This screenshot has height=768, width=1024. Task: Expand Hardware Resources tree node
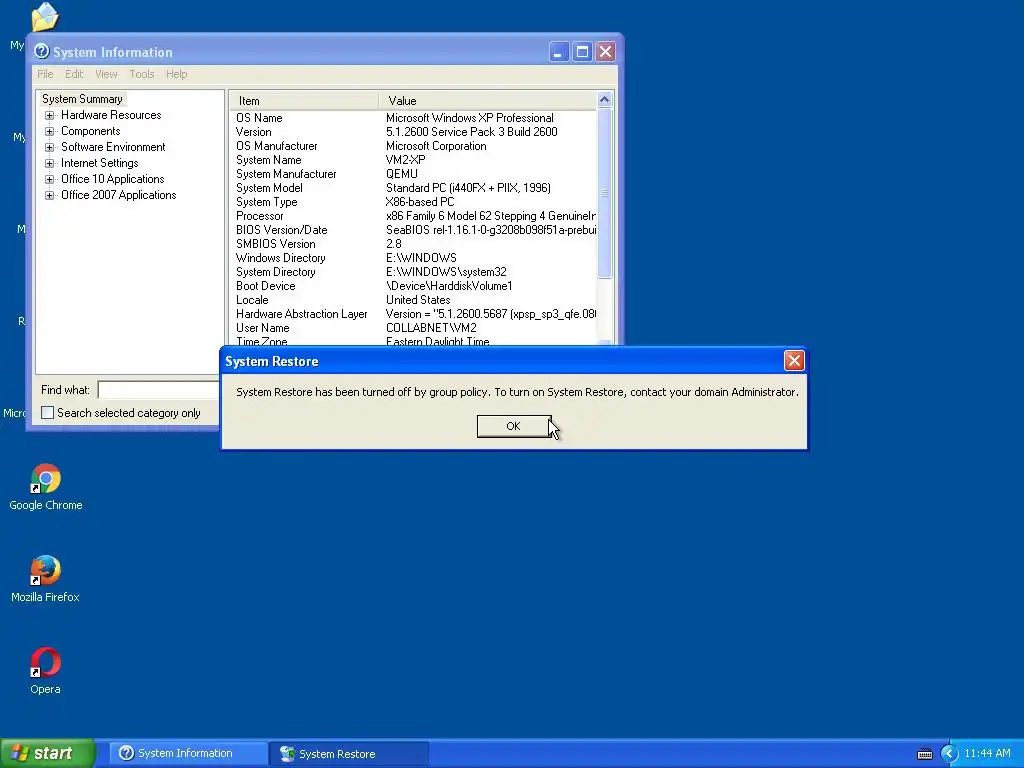click(x=49, y=116)
